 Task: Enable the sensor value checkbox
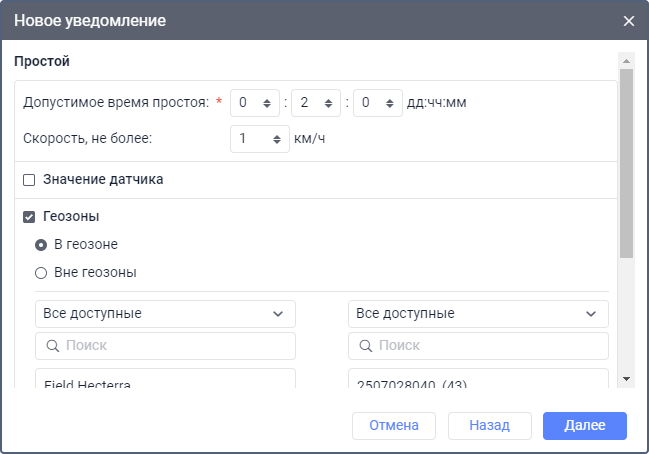pos(29,180)
